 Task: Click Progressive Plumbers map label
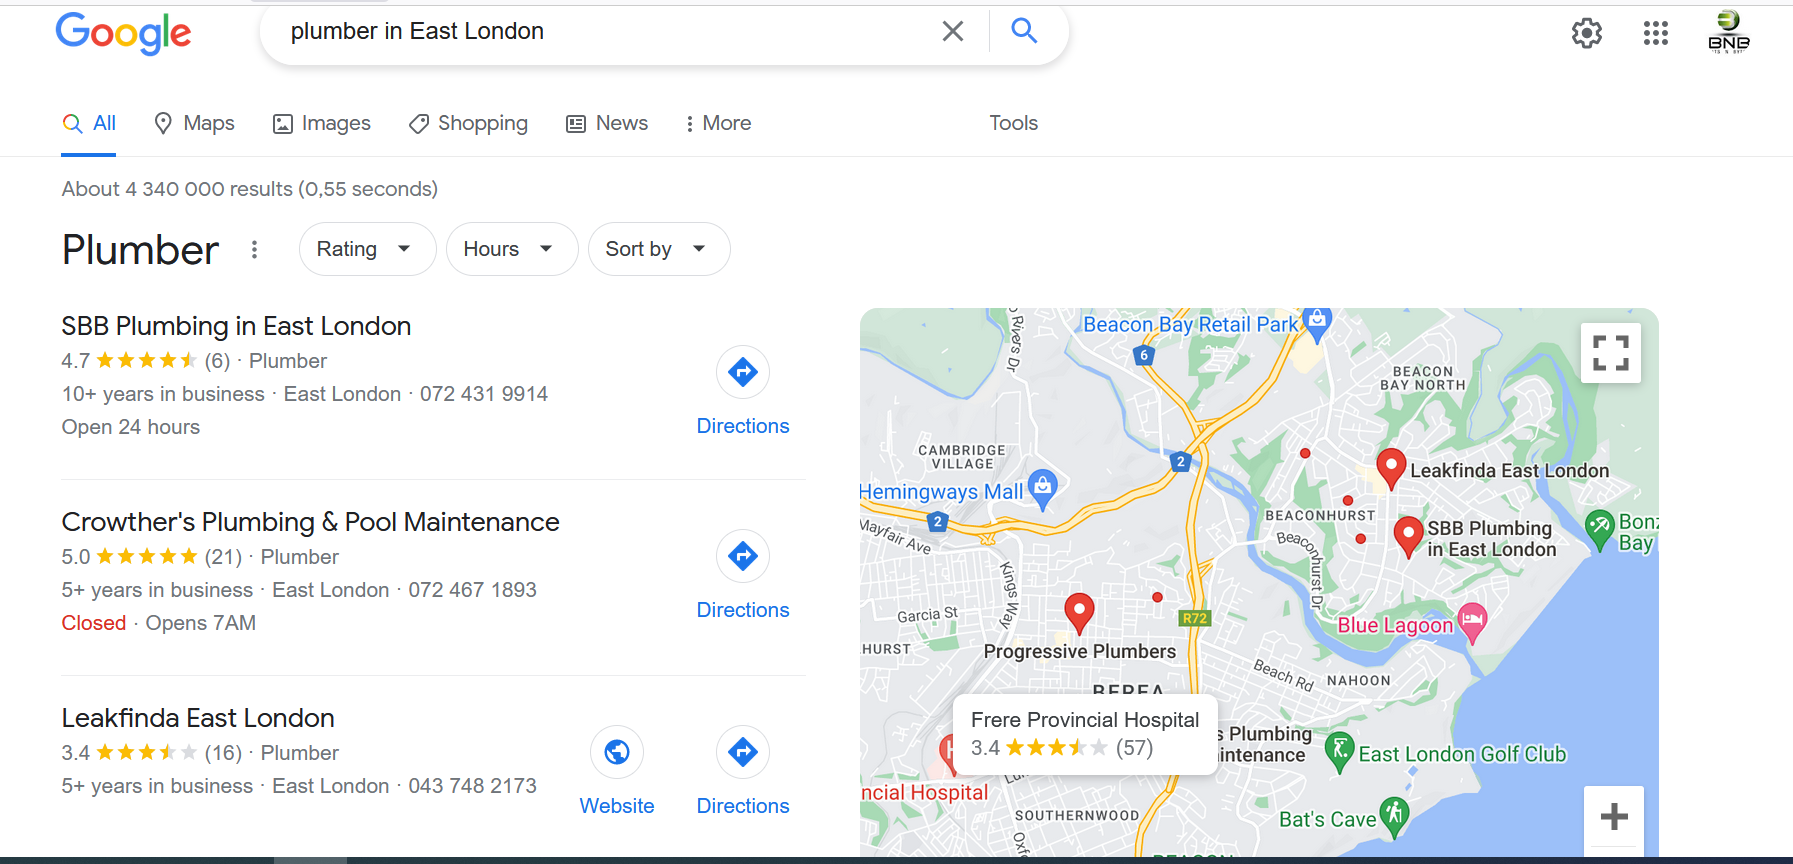click(1080, 651)
